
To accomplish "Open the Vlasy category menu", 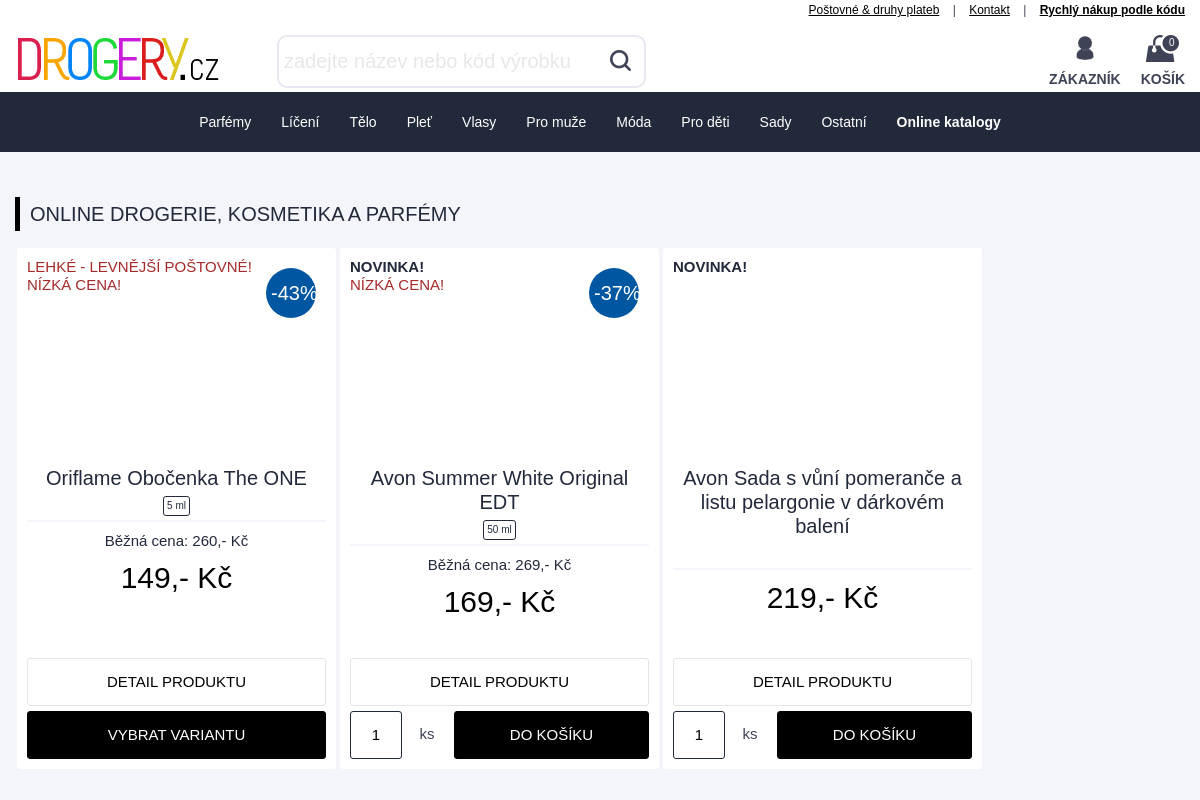I will [x=479, y=122].
